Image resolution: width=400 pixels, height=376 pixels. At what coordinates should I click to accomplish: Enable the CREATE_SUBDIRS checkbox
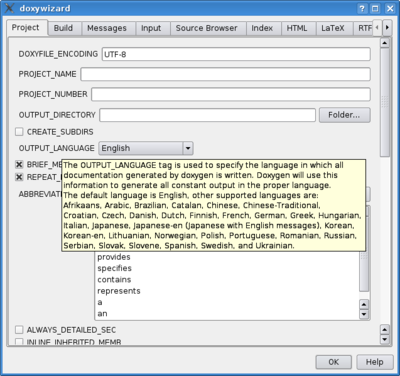pyautogui.click(x=19, y=132)
